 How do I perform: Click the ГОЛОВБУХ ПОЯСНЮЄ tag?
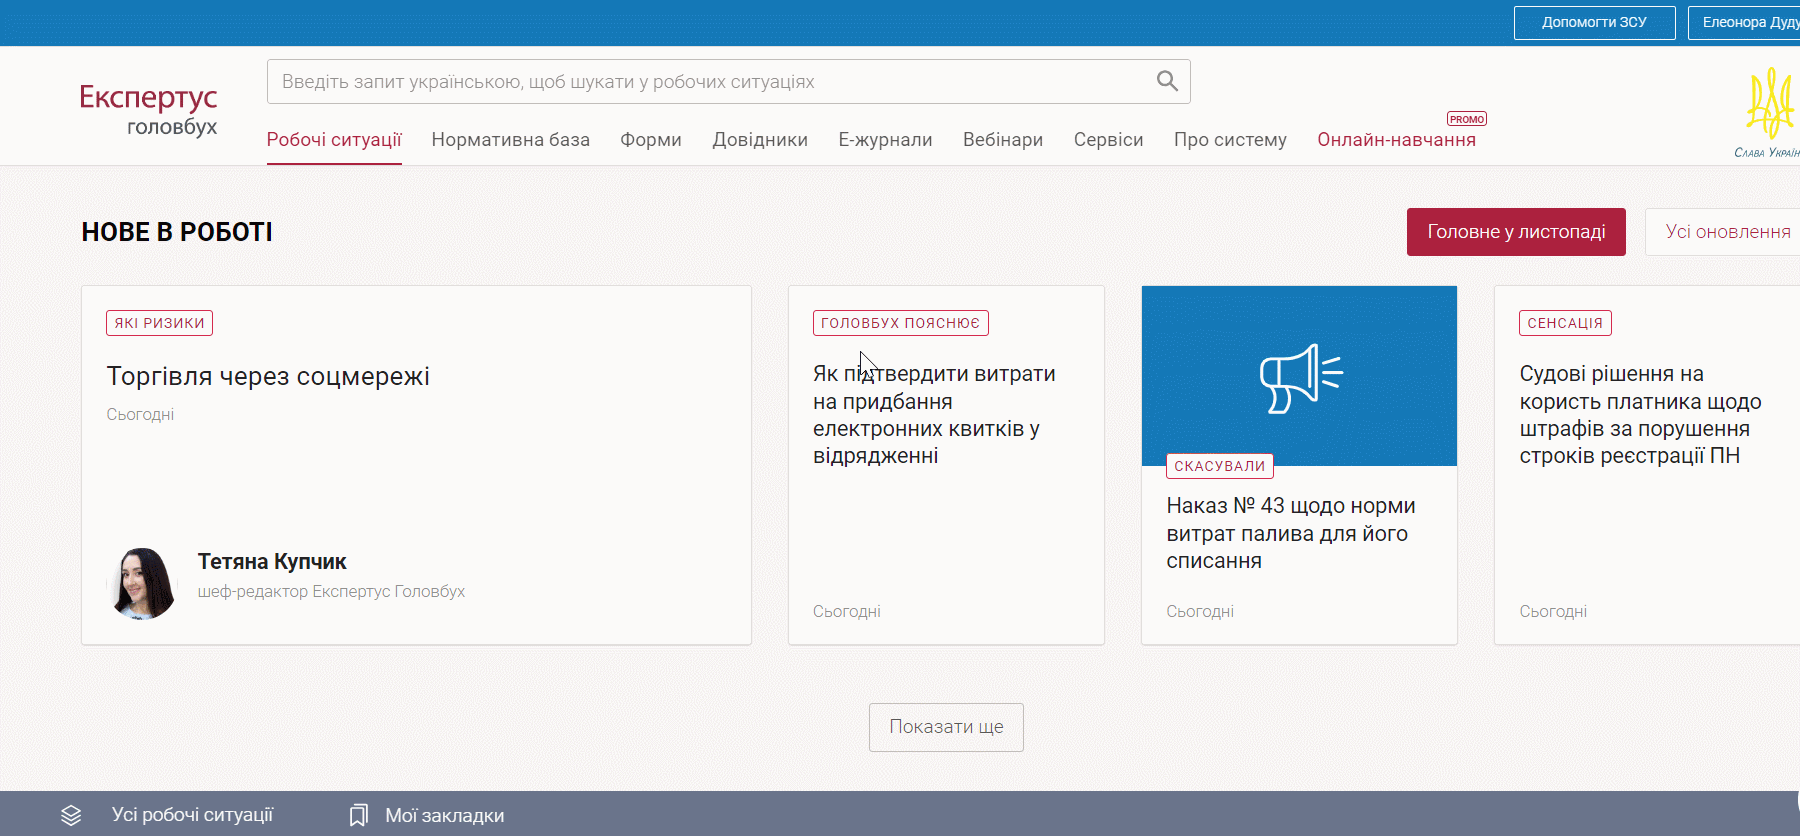point(900,323)
